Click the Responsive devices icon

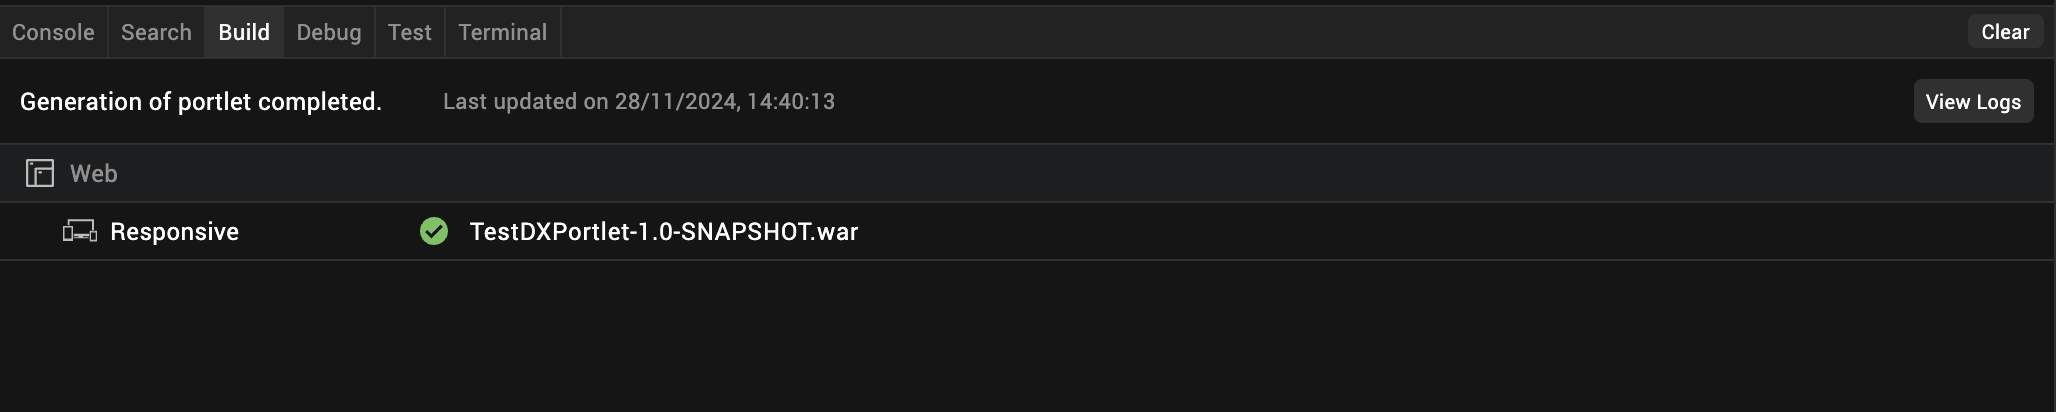(80, 232)
